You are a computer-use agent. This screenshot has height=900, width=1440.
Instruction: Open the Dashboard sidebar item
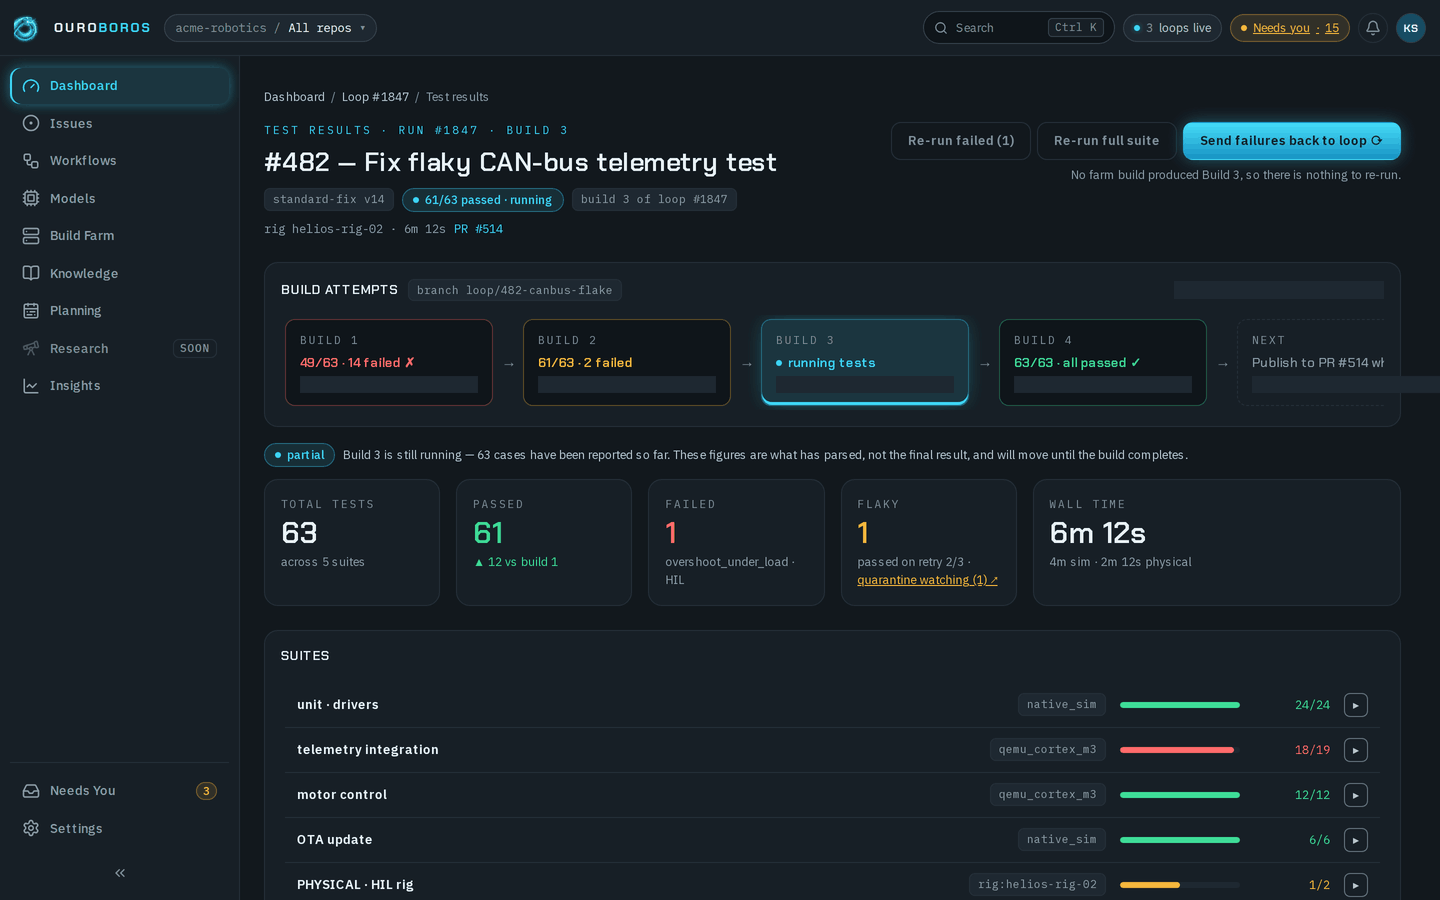(x=120, y=86)
